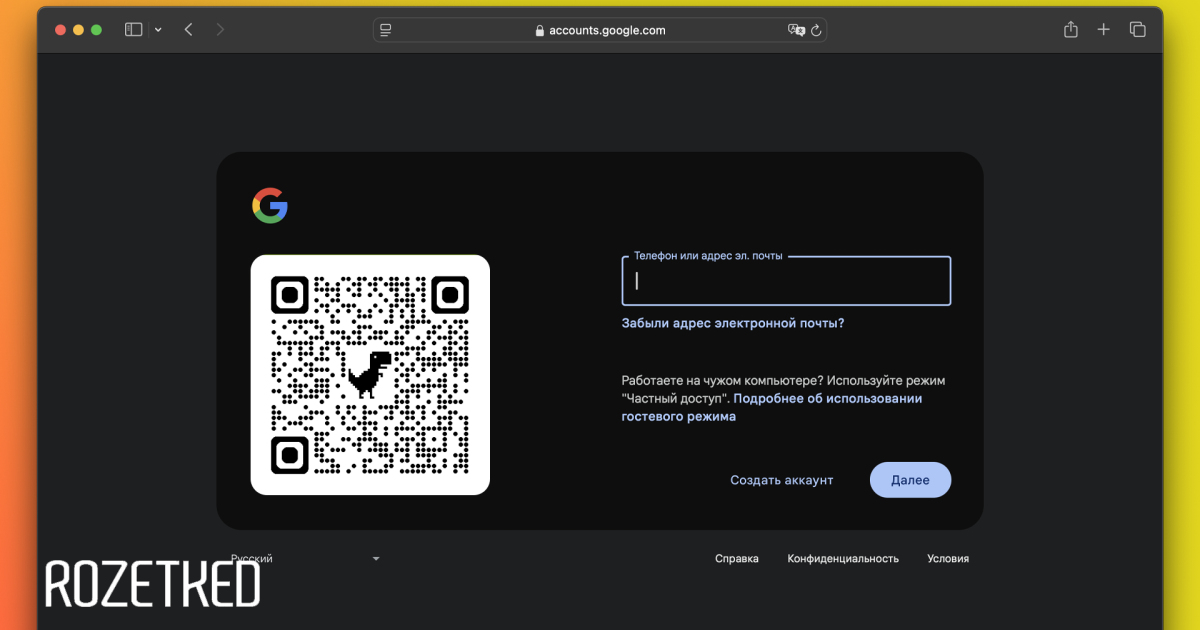Image resolution: width=1200 pixels, height=630 pixels.
Task: Open the Share icon in the toolbar
Action: pos(1071,29)
